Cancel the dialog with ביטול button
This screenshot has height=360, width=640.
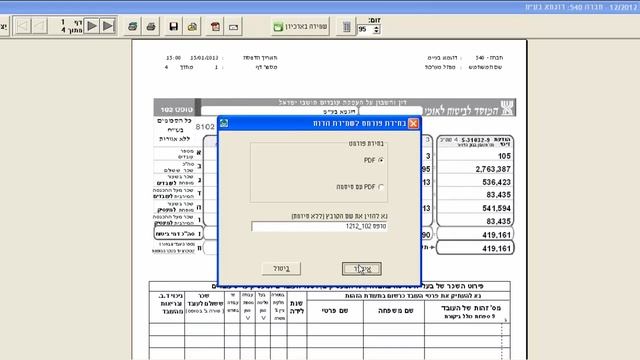coord(281,269)
